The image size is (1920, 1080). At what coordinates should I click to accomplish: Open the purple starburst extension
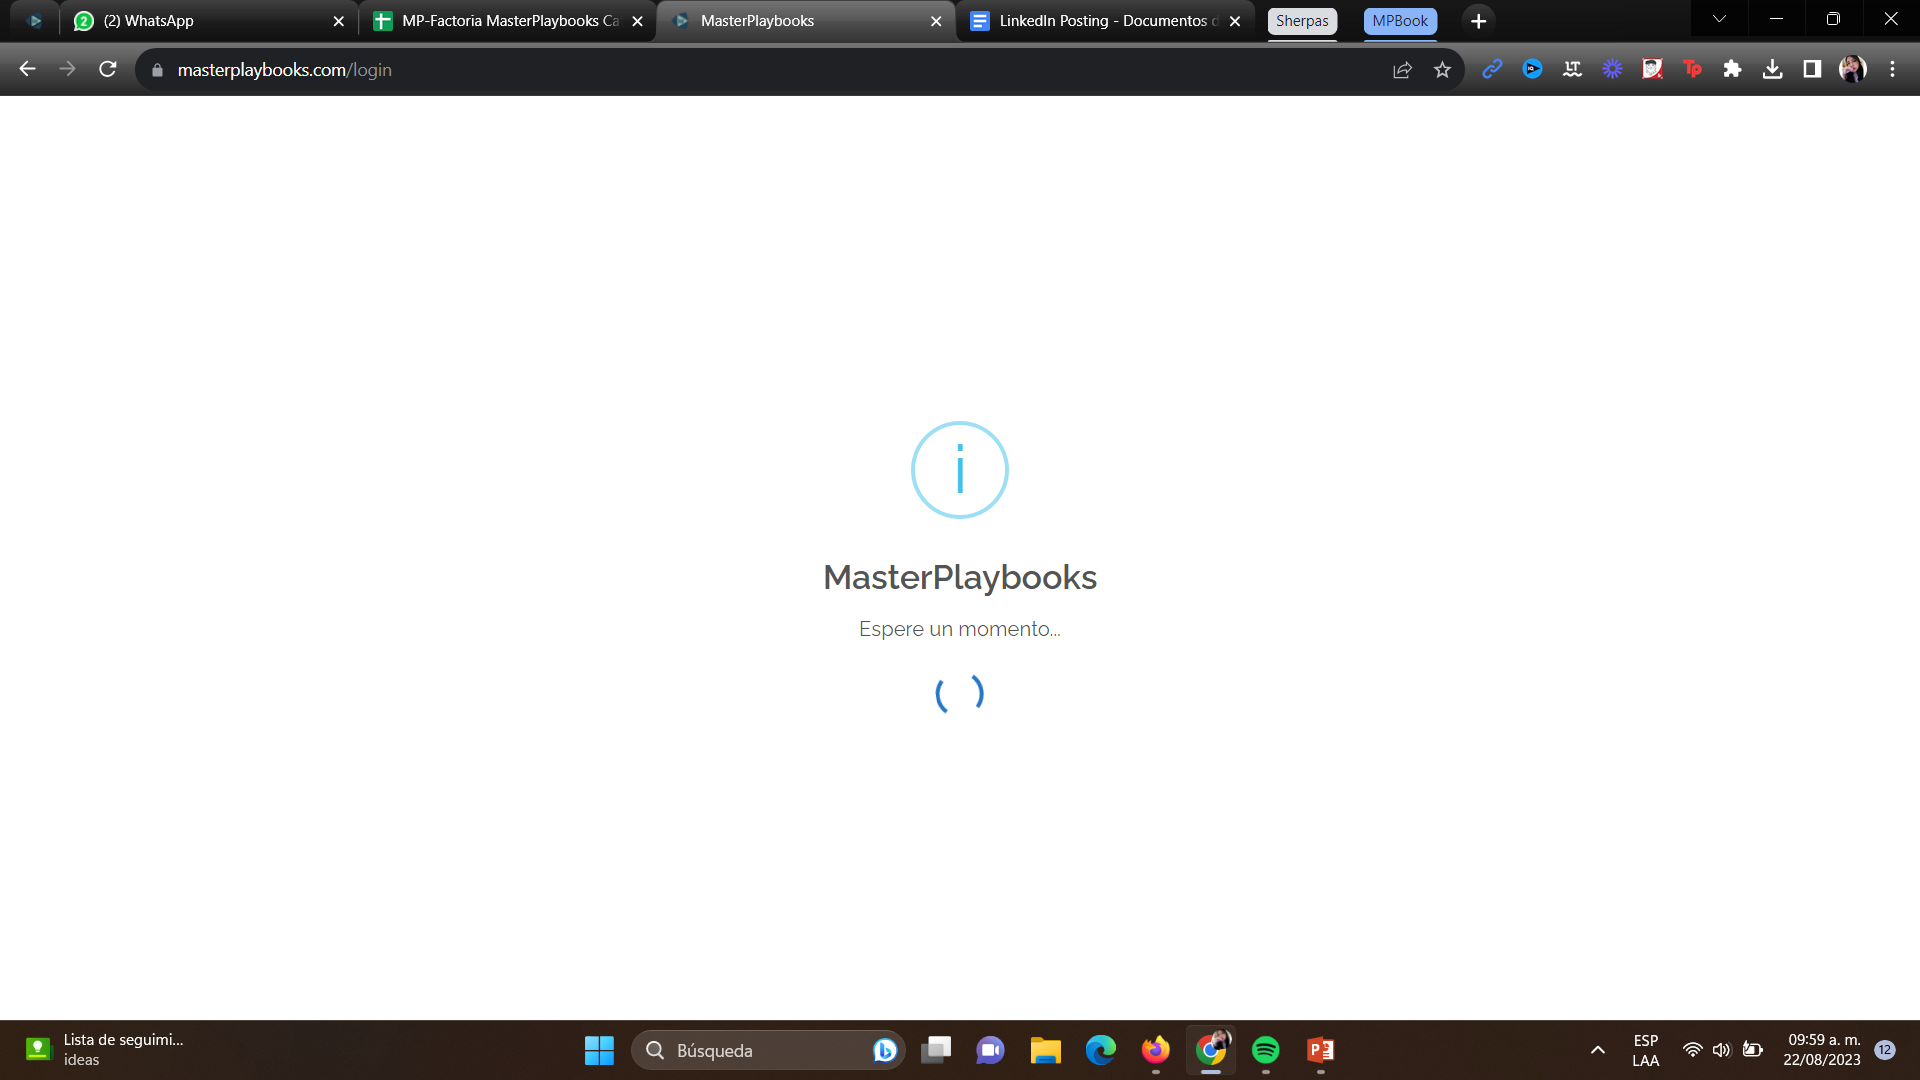[x=1612, y=69]
